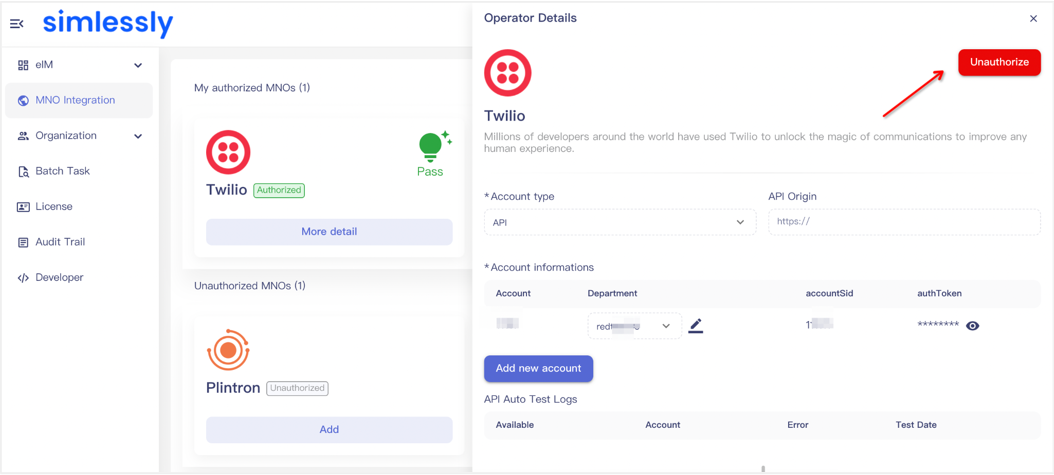Click 'My authorized MNOs (1)' heading
The height and width of the screenshot is (475, 1054).
pos(252,88)
